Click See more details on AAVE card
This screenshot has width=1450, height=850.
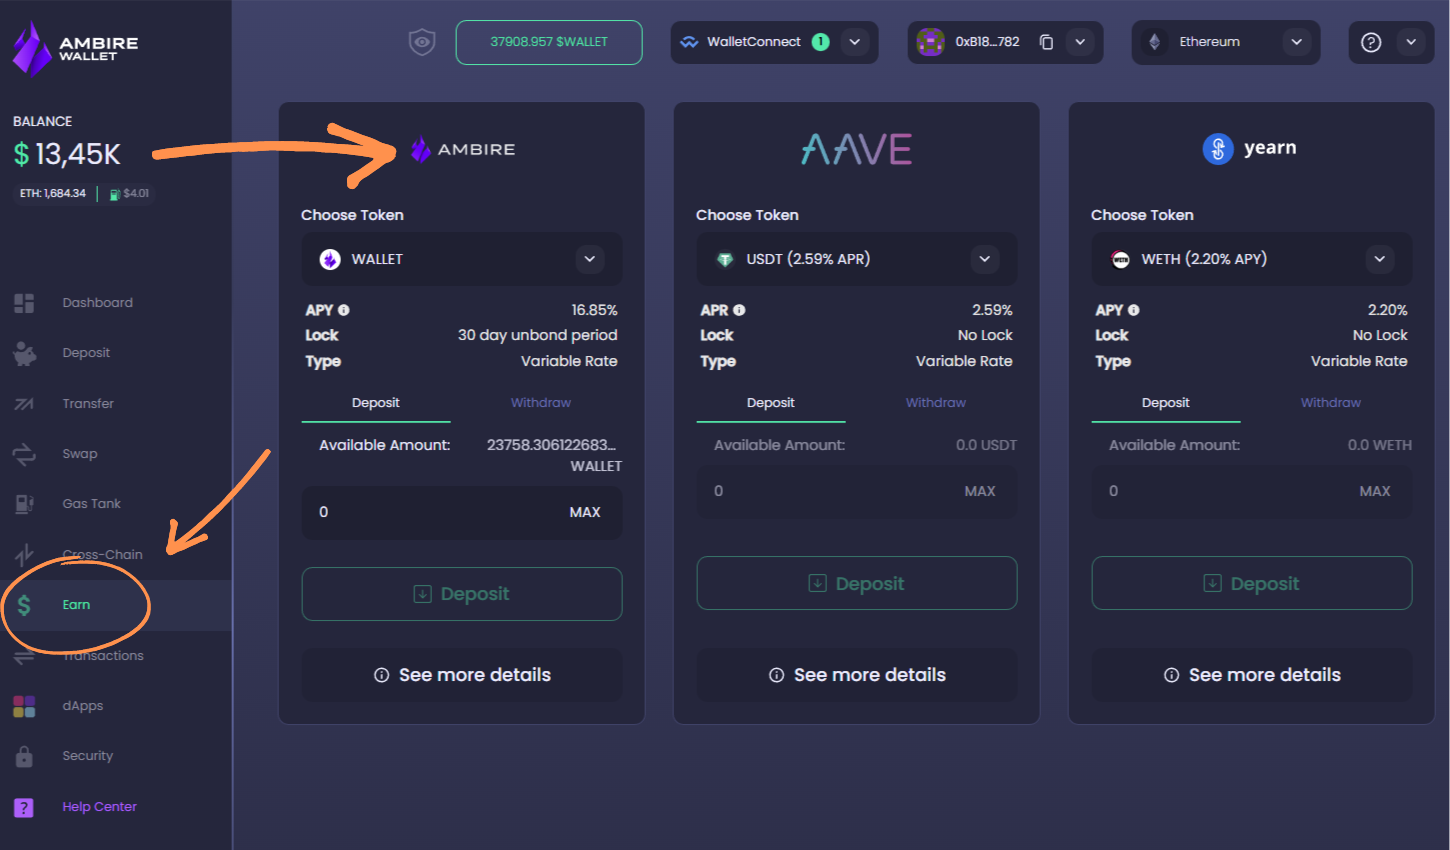pos(857,675)
